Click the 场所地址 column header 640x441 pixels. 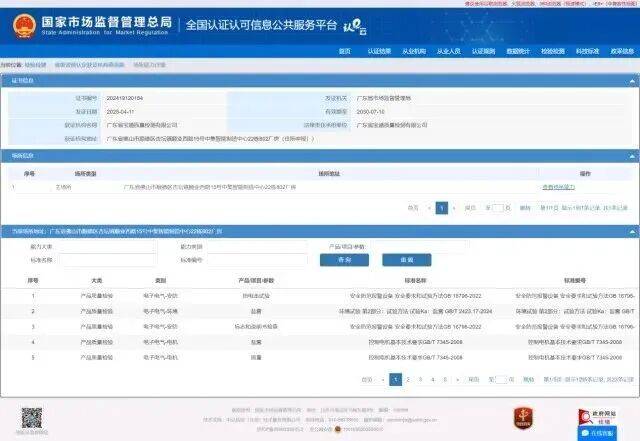pos(329,174)
